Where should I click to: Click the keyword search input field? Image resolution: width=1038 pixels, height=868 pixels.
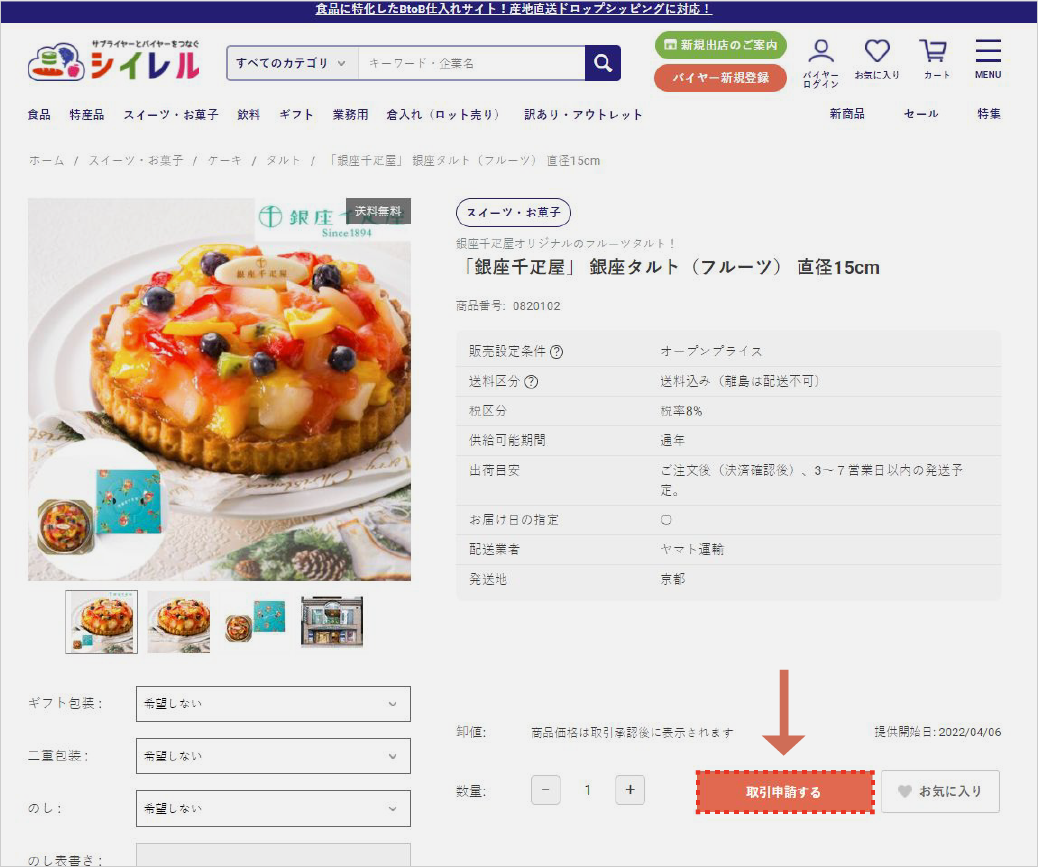point(470,63)
